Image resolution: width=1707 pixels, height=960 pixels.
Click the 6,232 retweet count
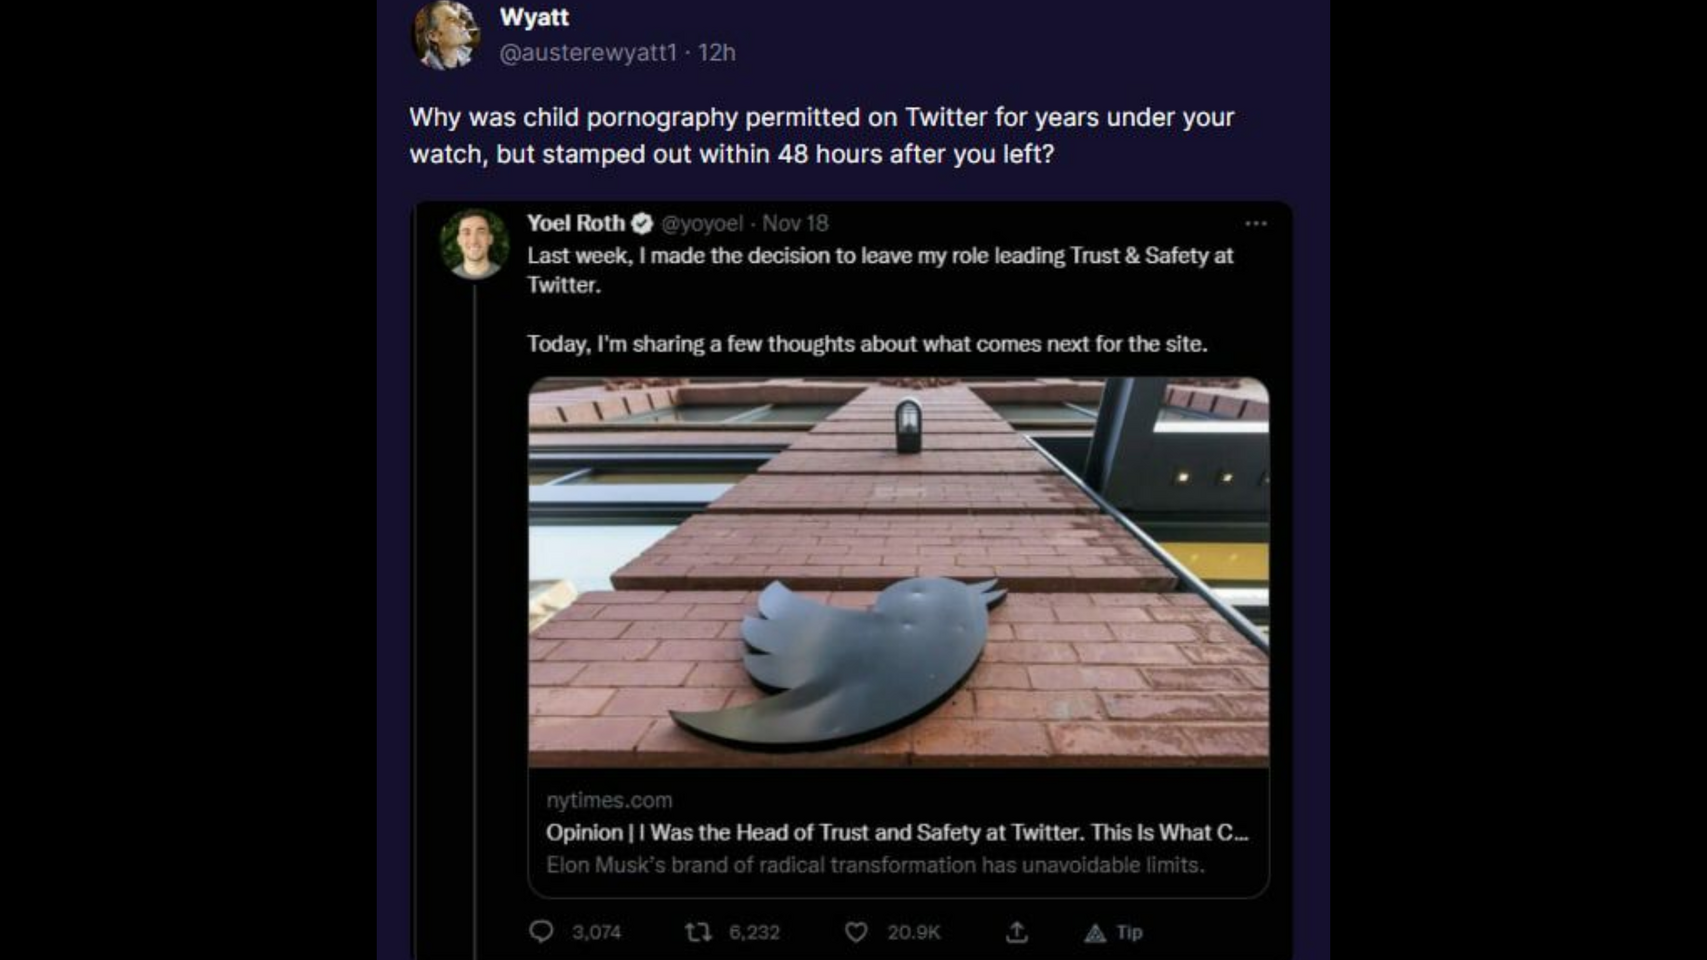754,932
